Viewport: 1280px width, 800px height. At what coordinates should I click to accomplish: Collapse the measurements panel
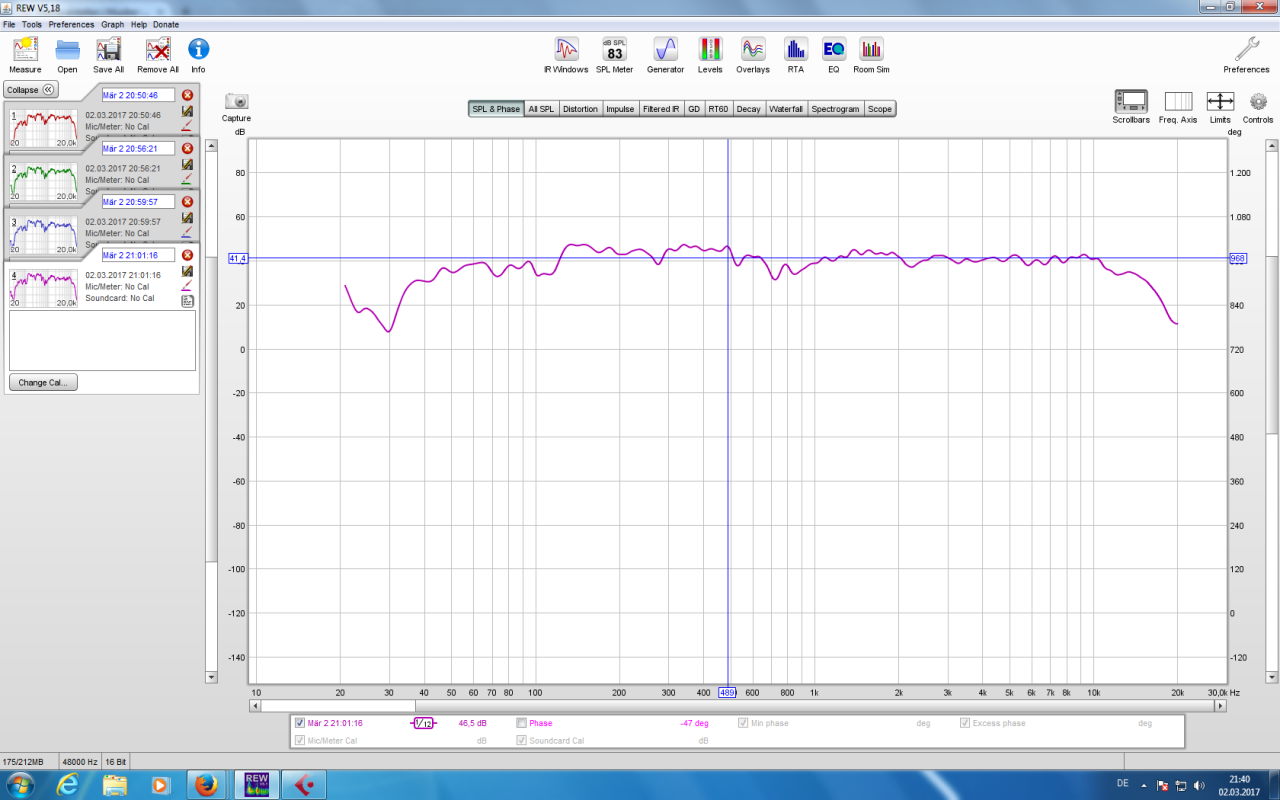click(30, 89)
